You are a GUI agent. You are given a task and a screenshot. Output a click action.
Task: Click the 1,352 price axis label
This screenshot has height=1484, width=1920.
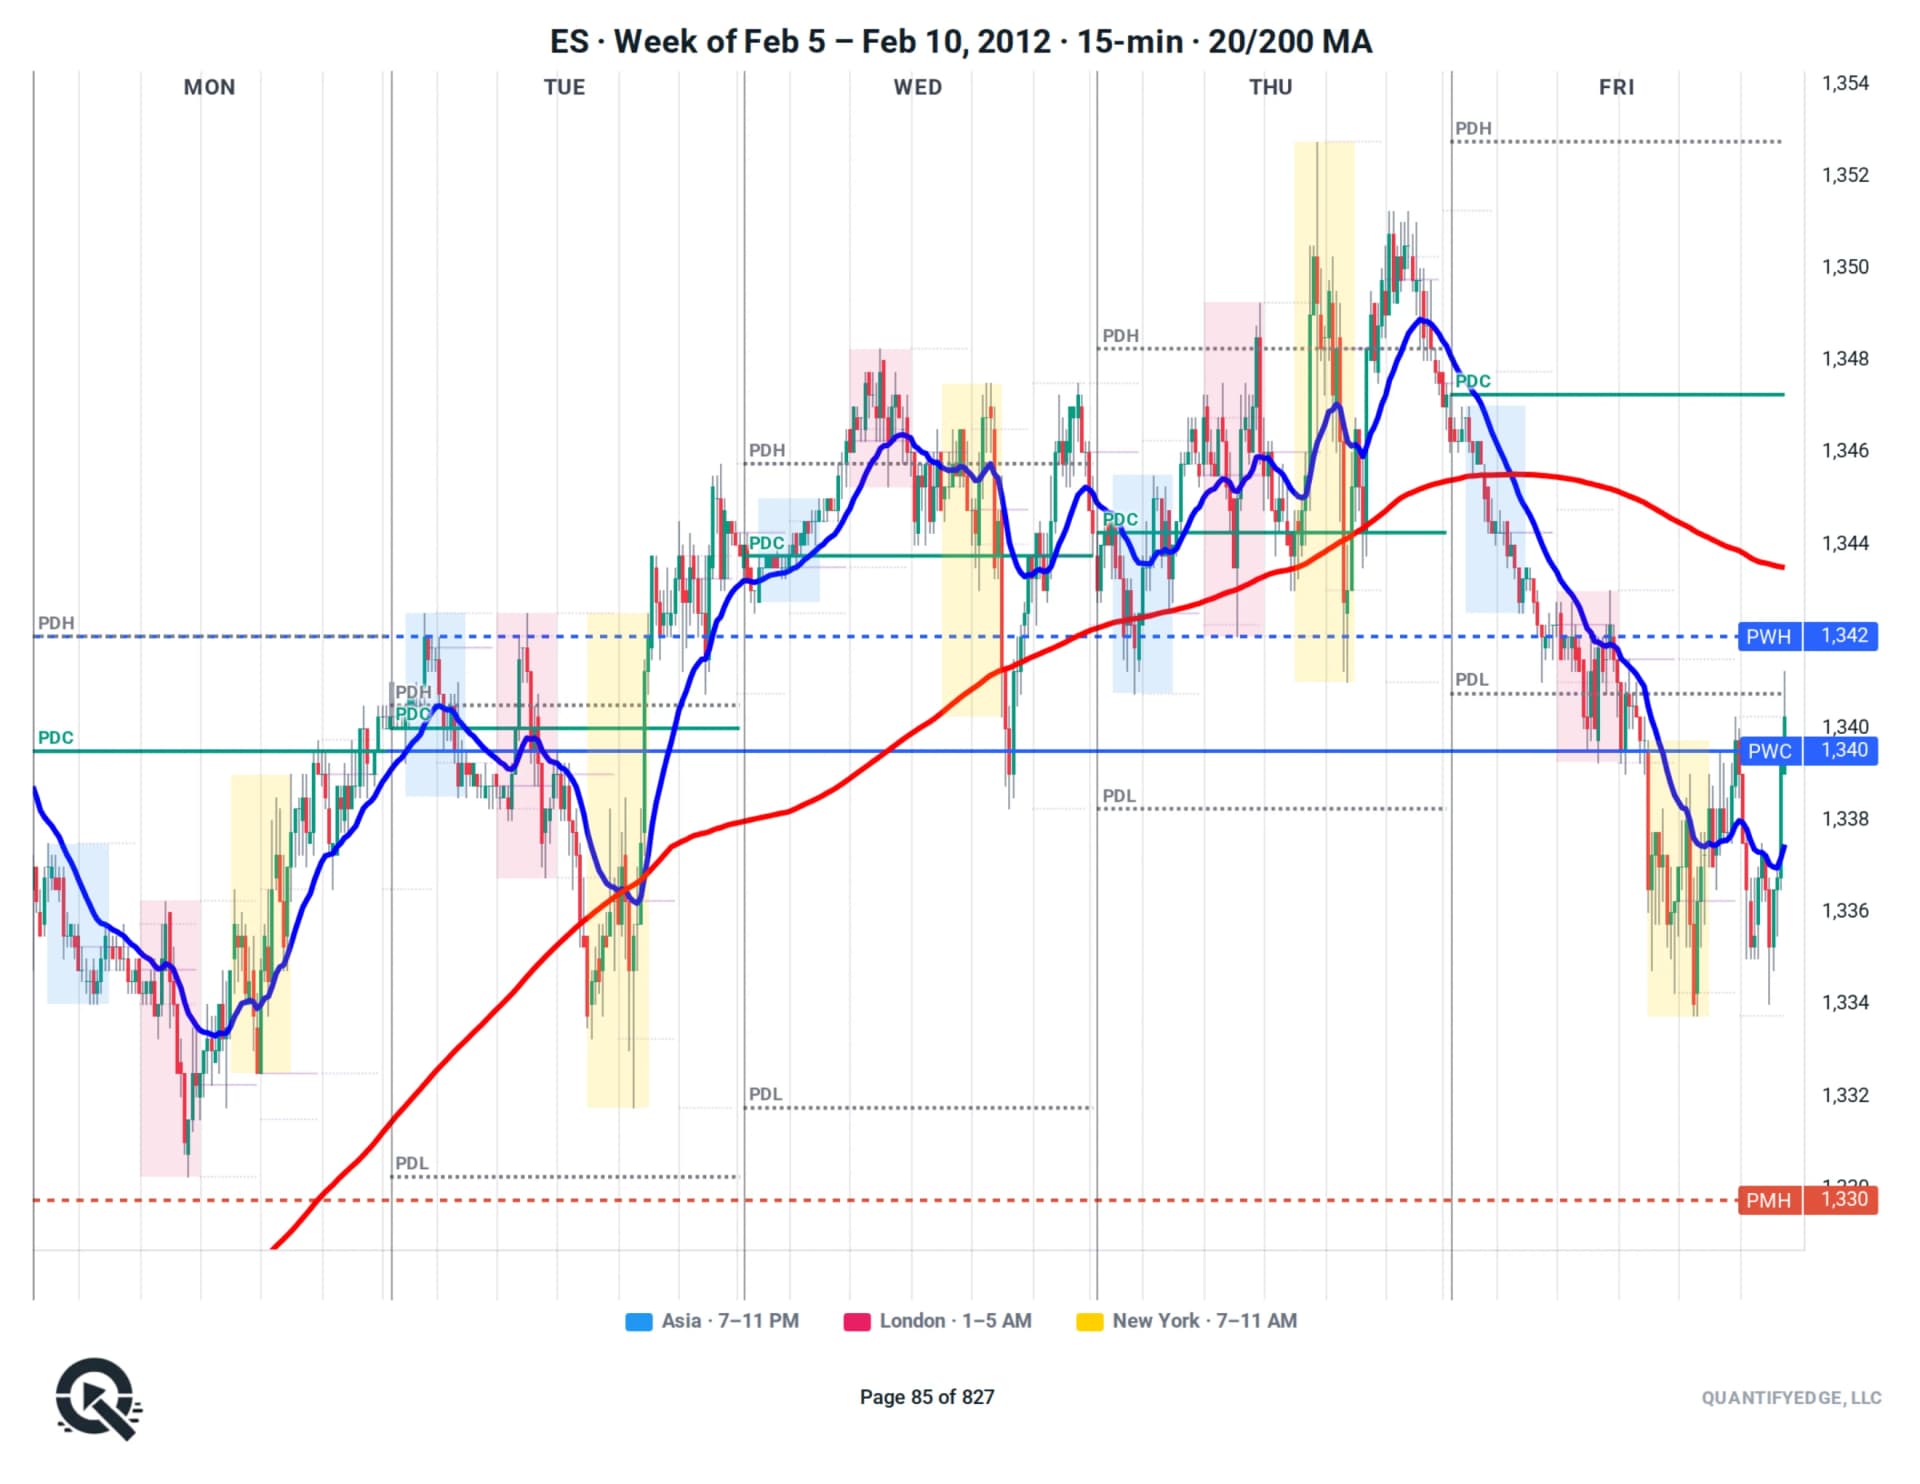(x=1845, y=176)
